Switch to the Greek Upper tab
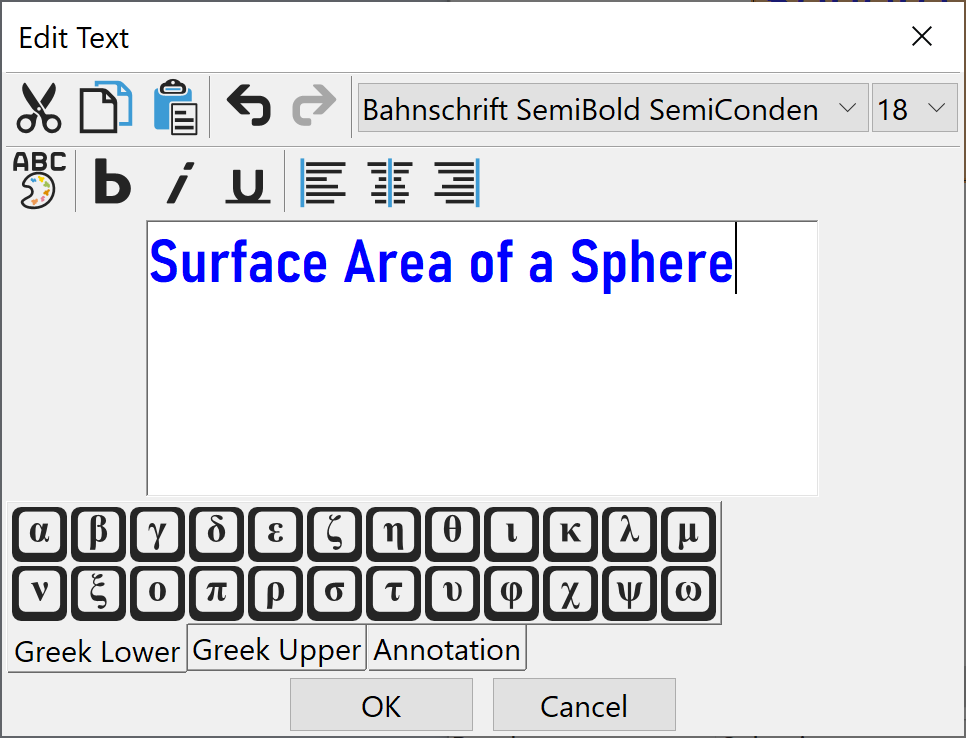 276,649
